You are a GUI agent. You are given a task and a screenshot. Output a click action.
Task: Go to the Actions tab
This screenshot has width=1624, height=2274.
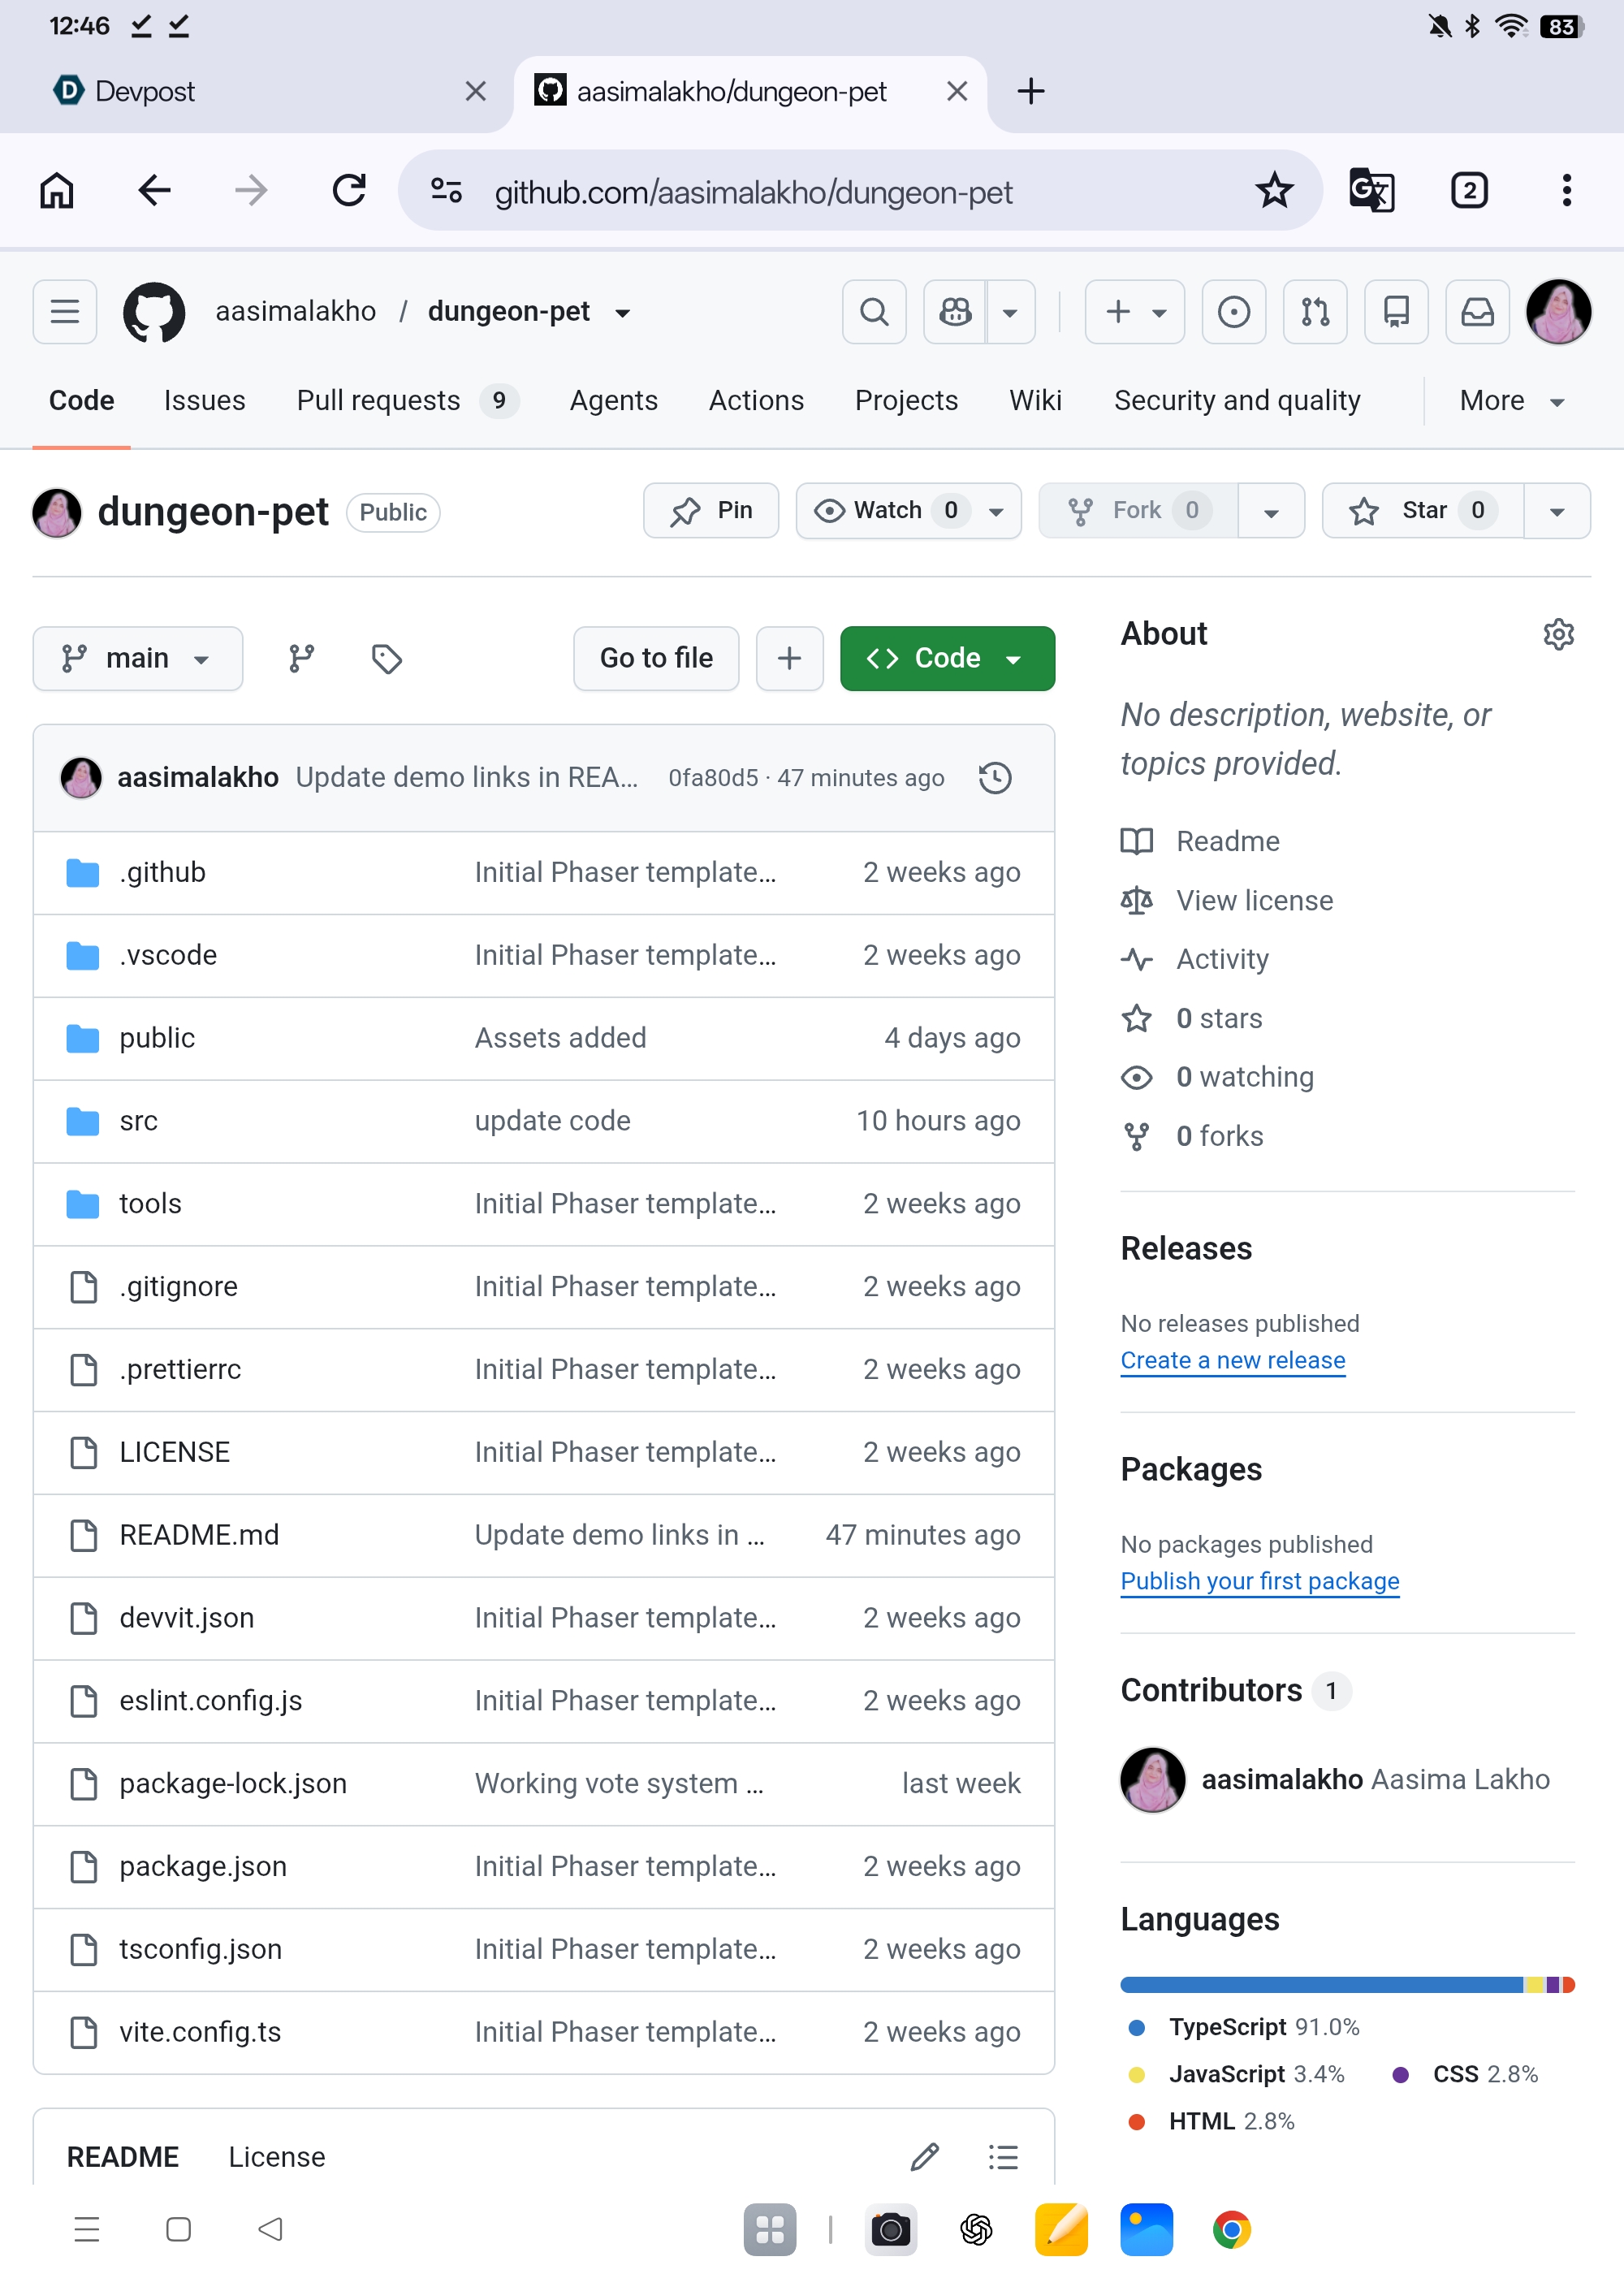click(756, 401)
